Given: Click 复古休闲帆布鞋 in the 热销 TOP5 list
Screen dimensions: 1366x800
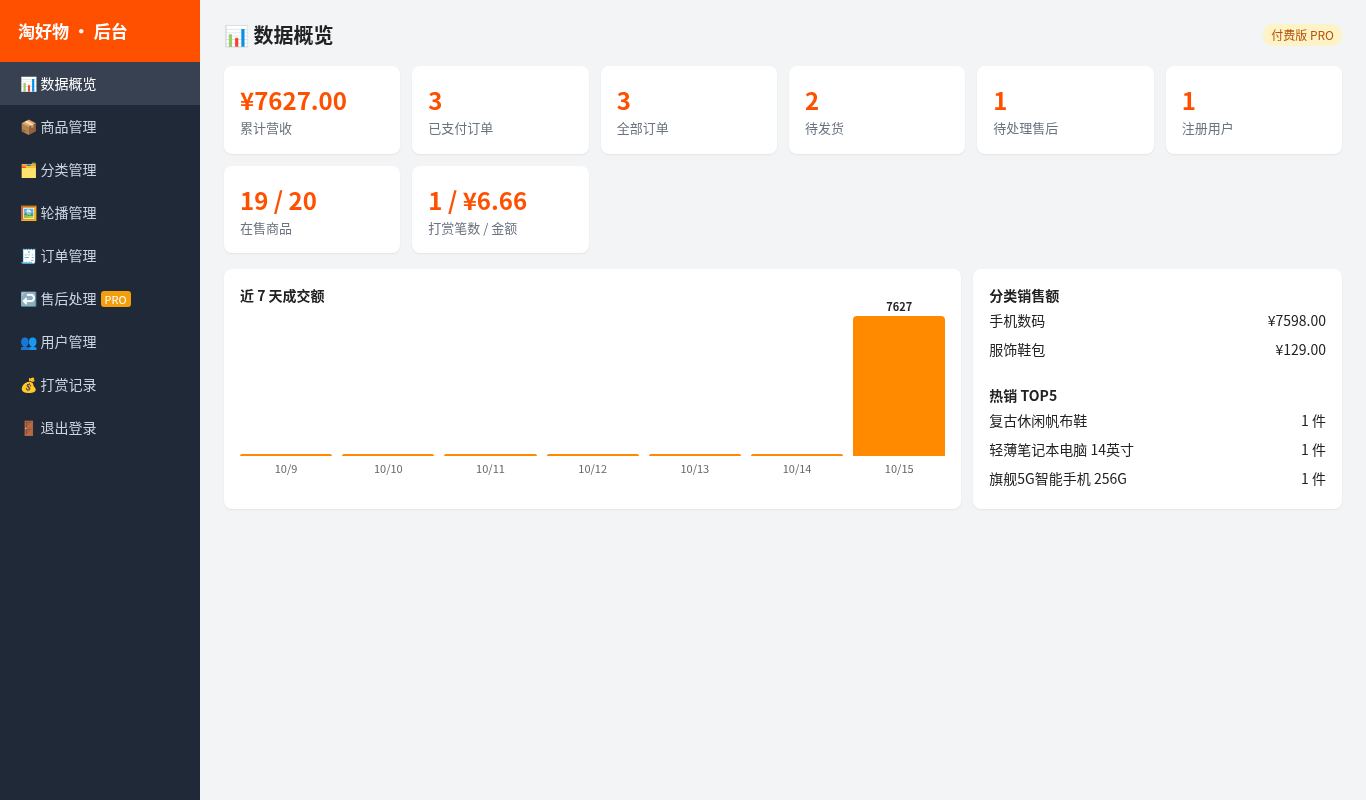Looking at the screenshot, I should click(1038, 421).
